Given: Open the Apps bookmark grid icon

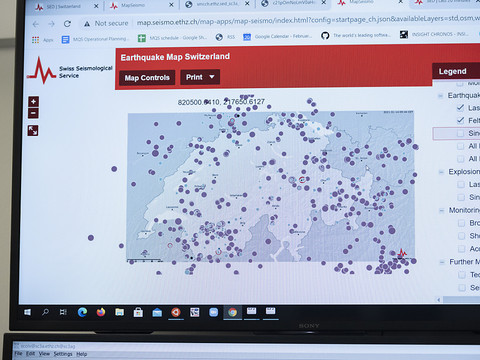Looking at the screenshot, I should (35, 40).
